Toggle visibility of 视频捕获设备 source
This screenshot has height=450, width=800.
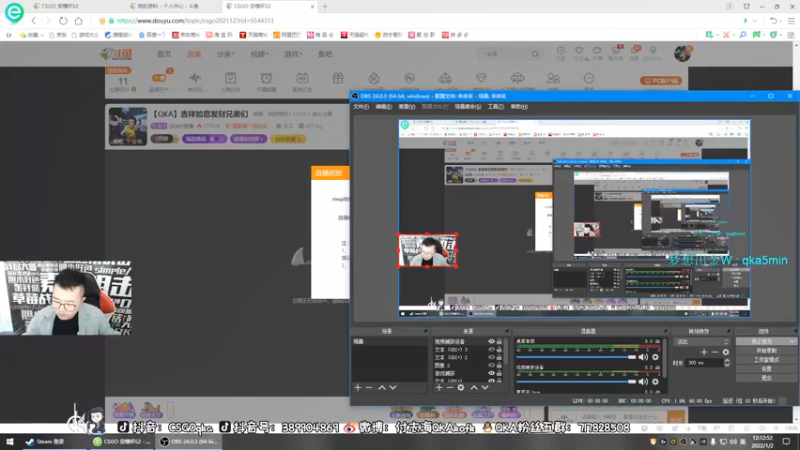(x=491, y=342)
